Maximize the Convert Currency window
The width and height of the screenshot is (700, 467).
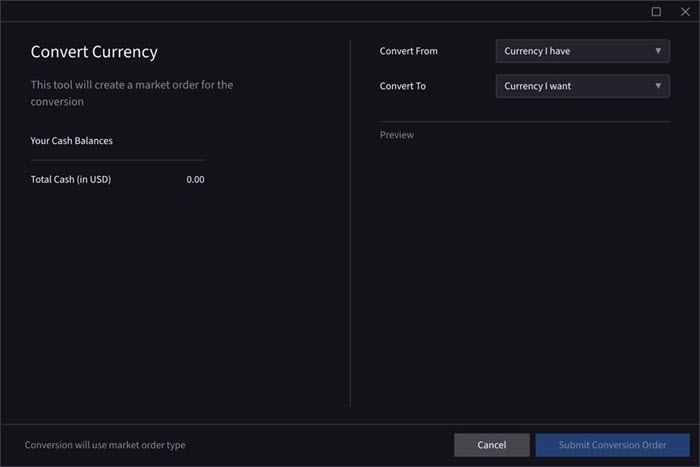[x=656, y=12]
